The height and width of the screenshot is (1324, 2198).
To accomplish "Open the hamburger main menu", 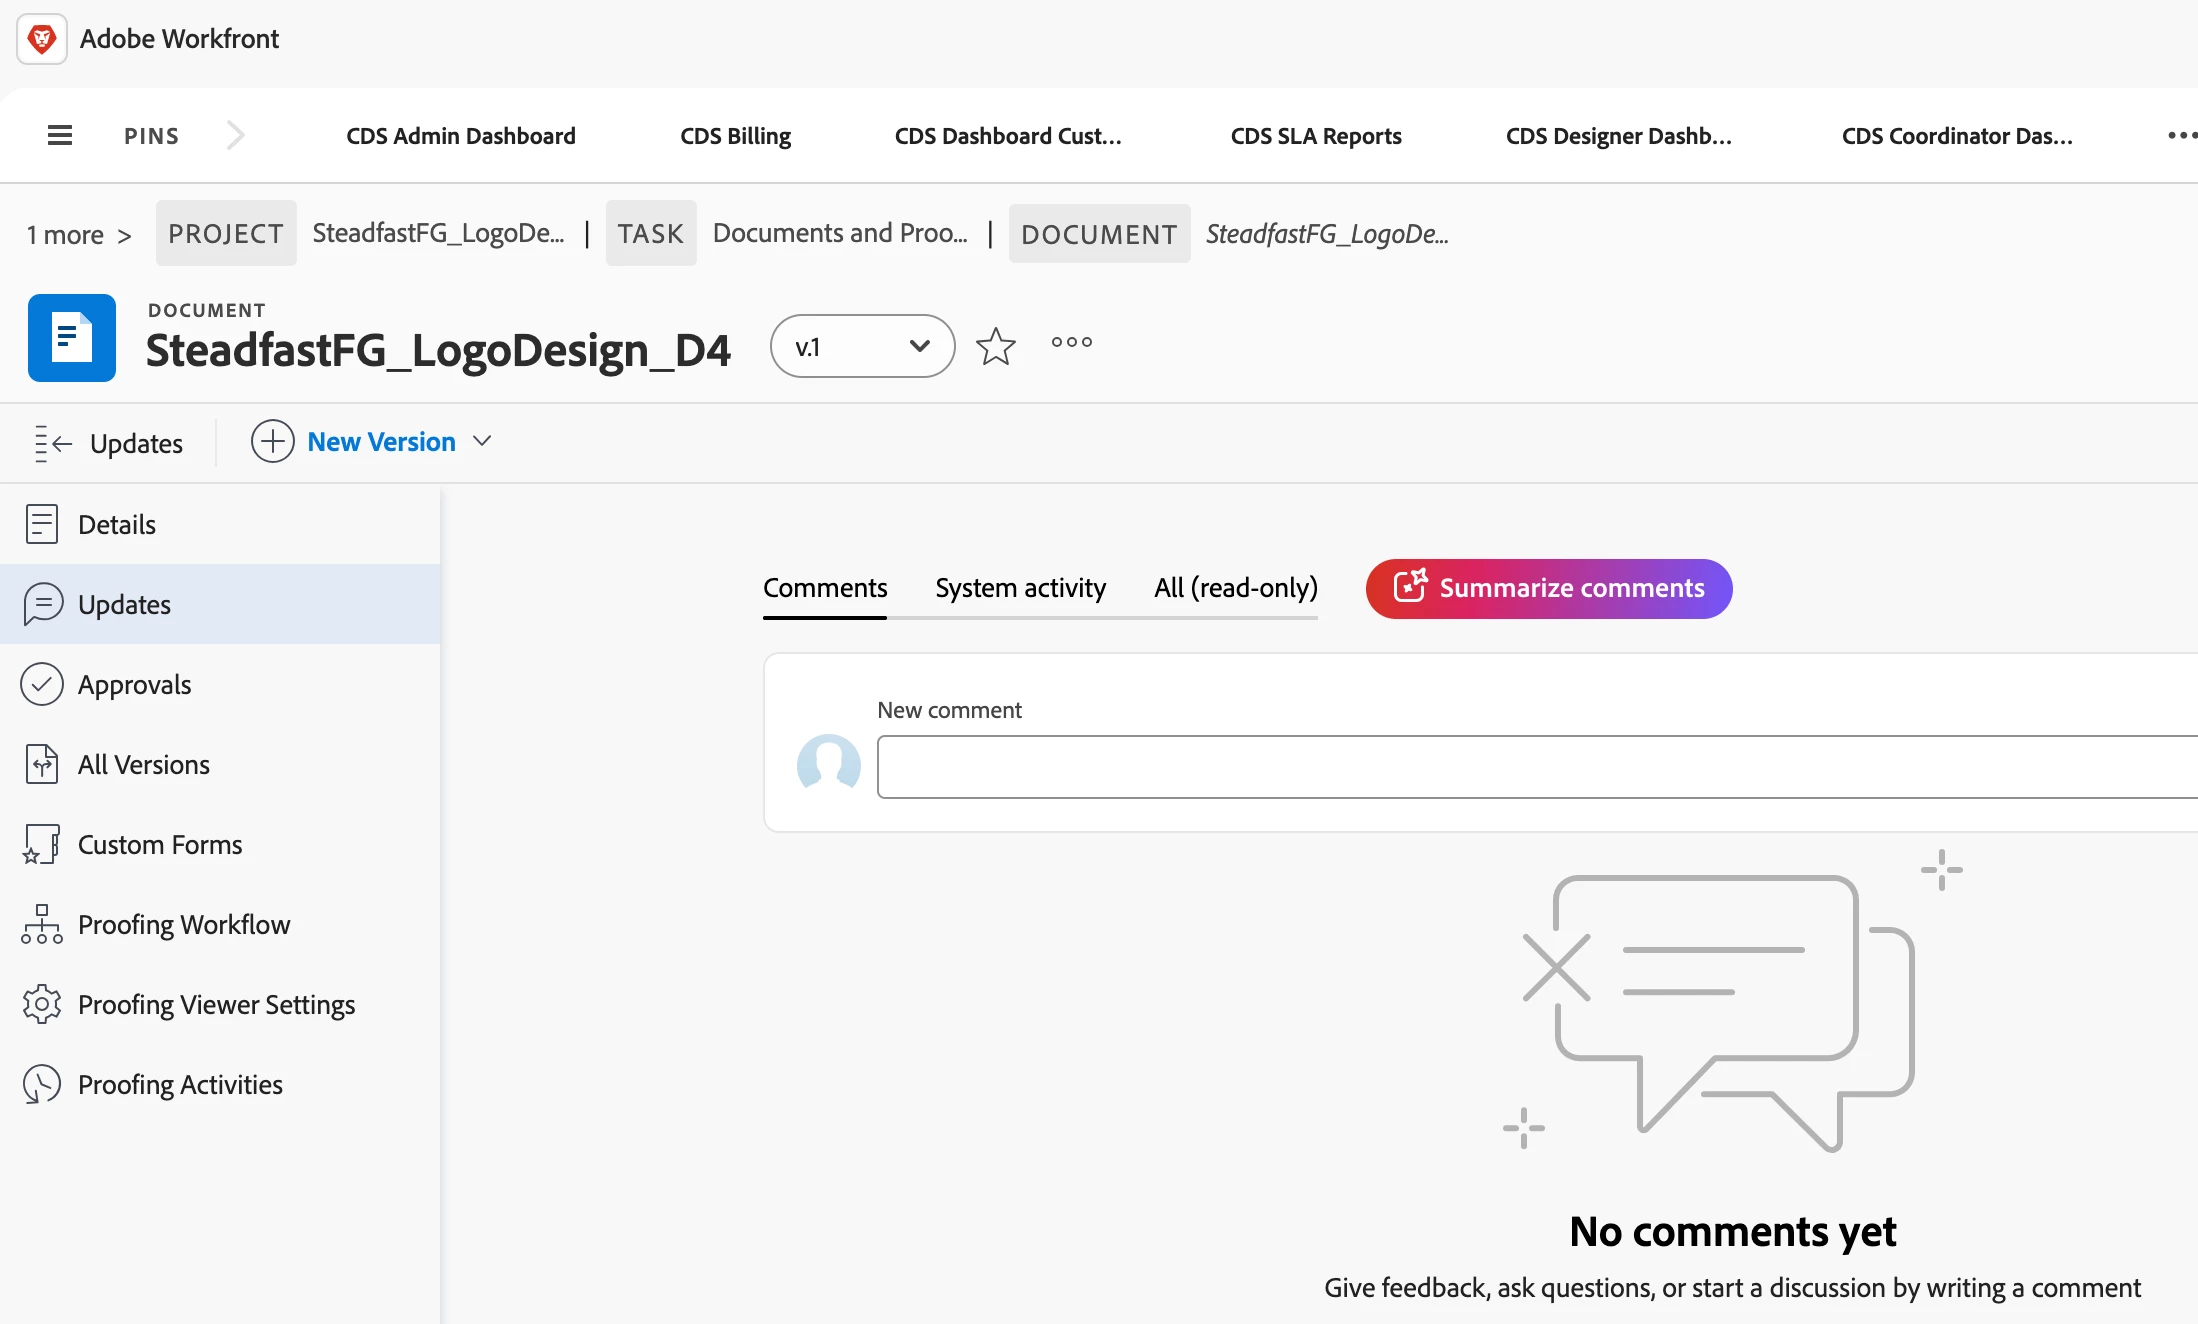I will [x=60, y=135].
